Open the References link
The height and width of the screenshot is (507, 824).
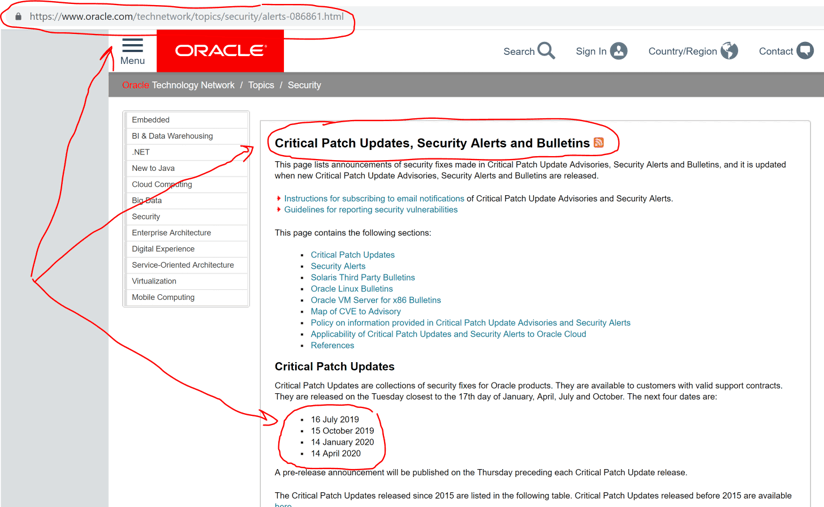(332, 346)
